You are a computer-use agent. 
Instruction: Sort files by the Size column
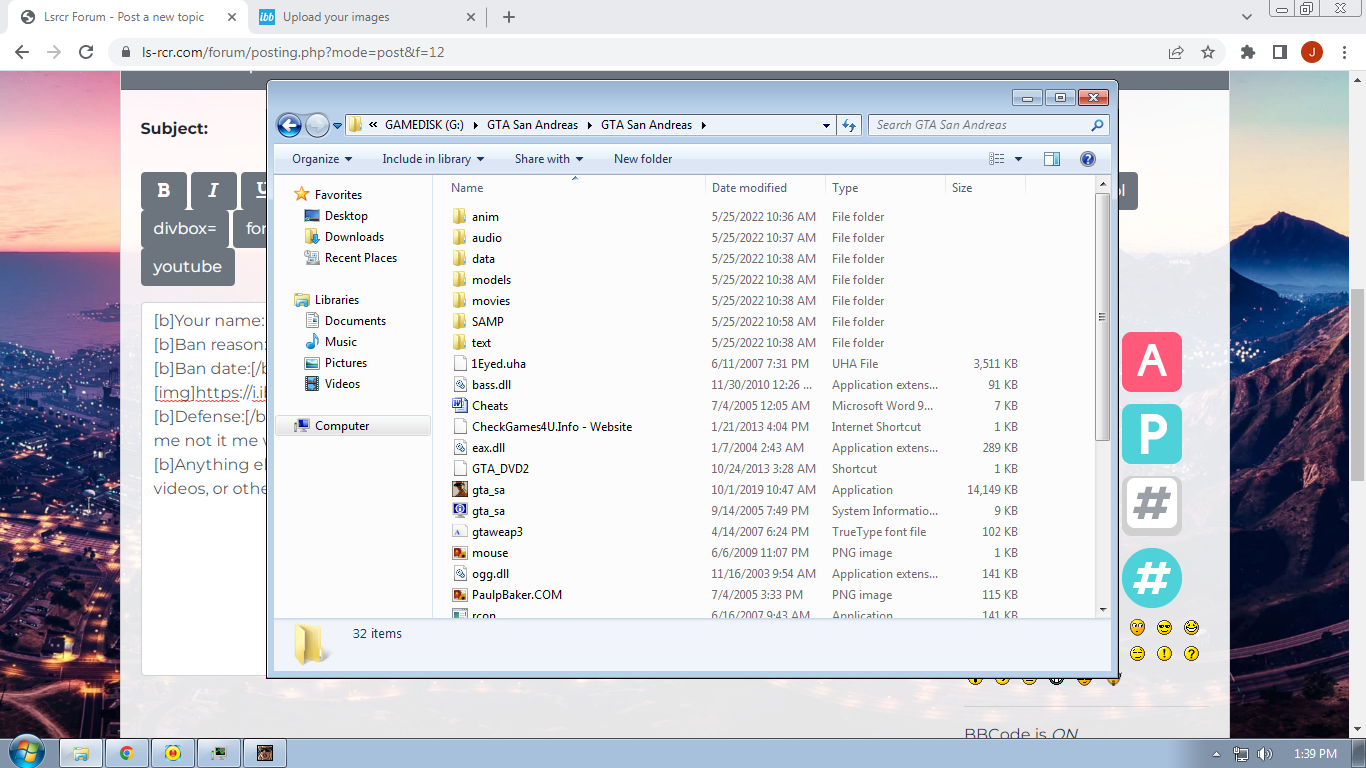(986, 188)
